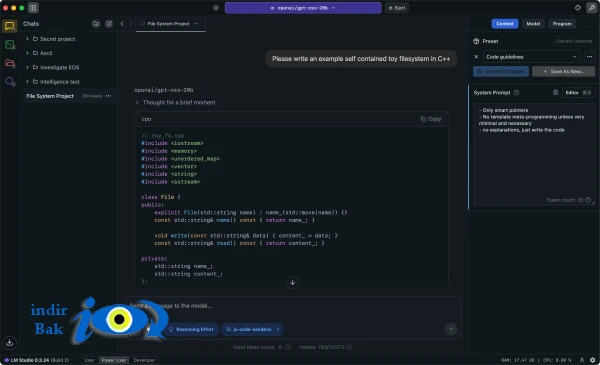
Task: Click the appearance icon beside wrench
Action: (x=578, y=8)
